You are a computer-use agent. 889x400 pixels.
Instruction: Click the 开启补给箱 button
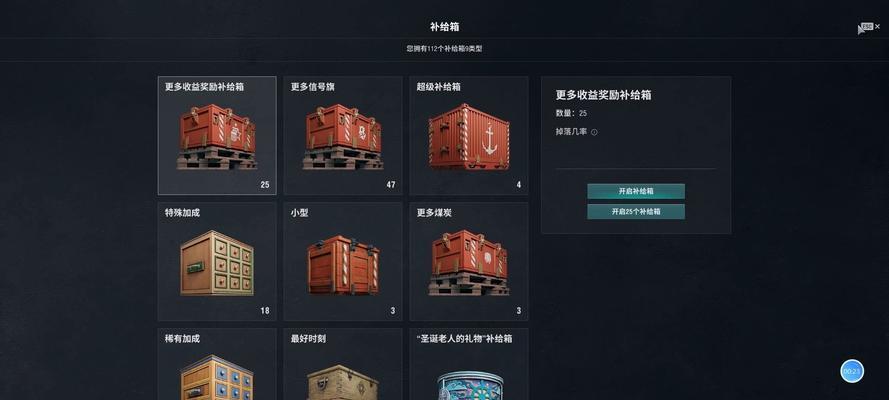point(636,192)
